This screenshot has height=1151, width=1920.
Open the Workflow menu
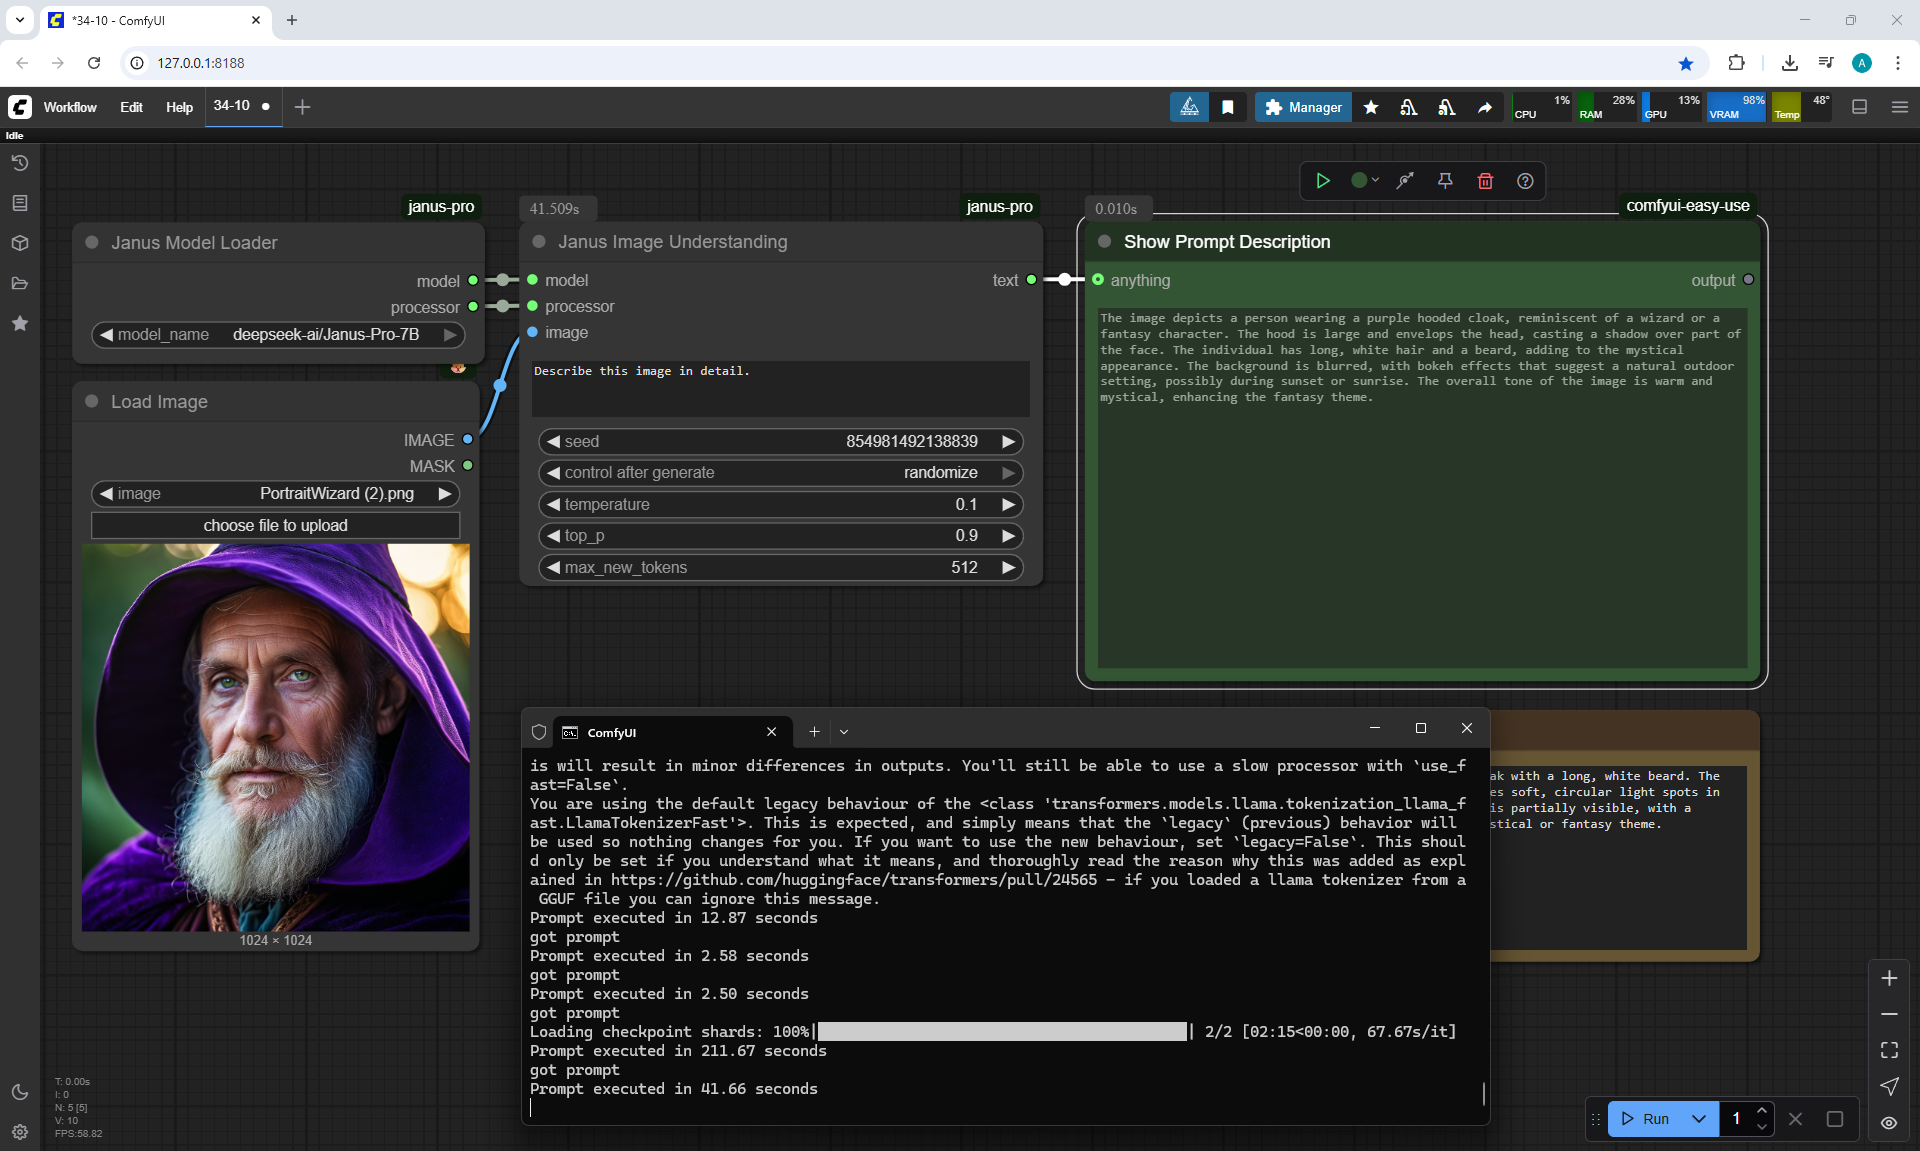70,107
